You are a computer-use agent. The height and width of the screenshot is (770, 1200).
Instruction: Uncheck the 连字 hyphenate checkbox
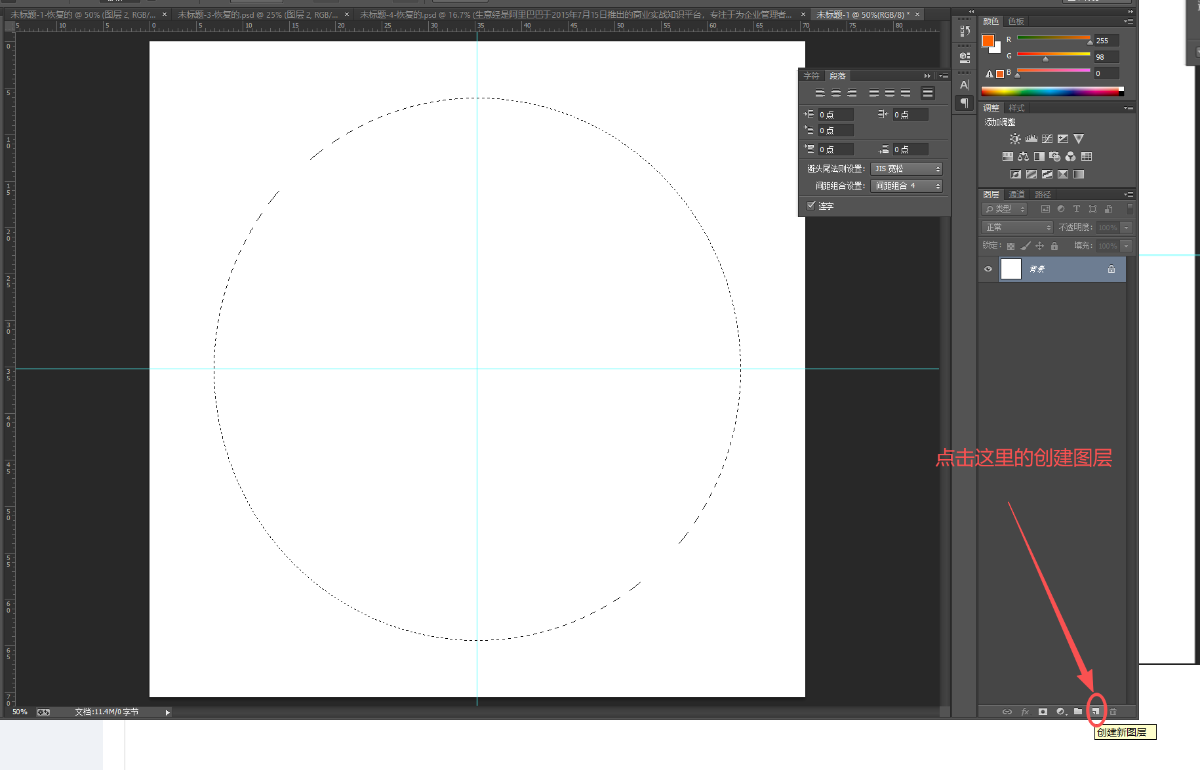[811, 205]
